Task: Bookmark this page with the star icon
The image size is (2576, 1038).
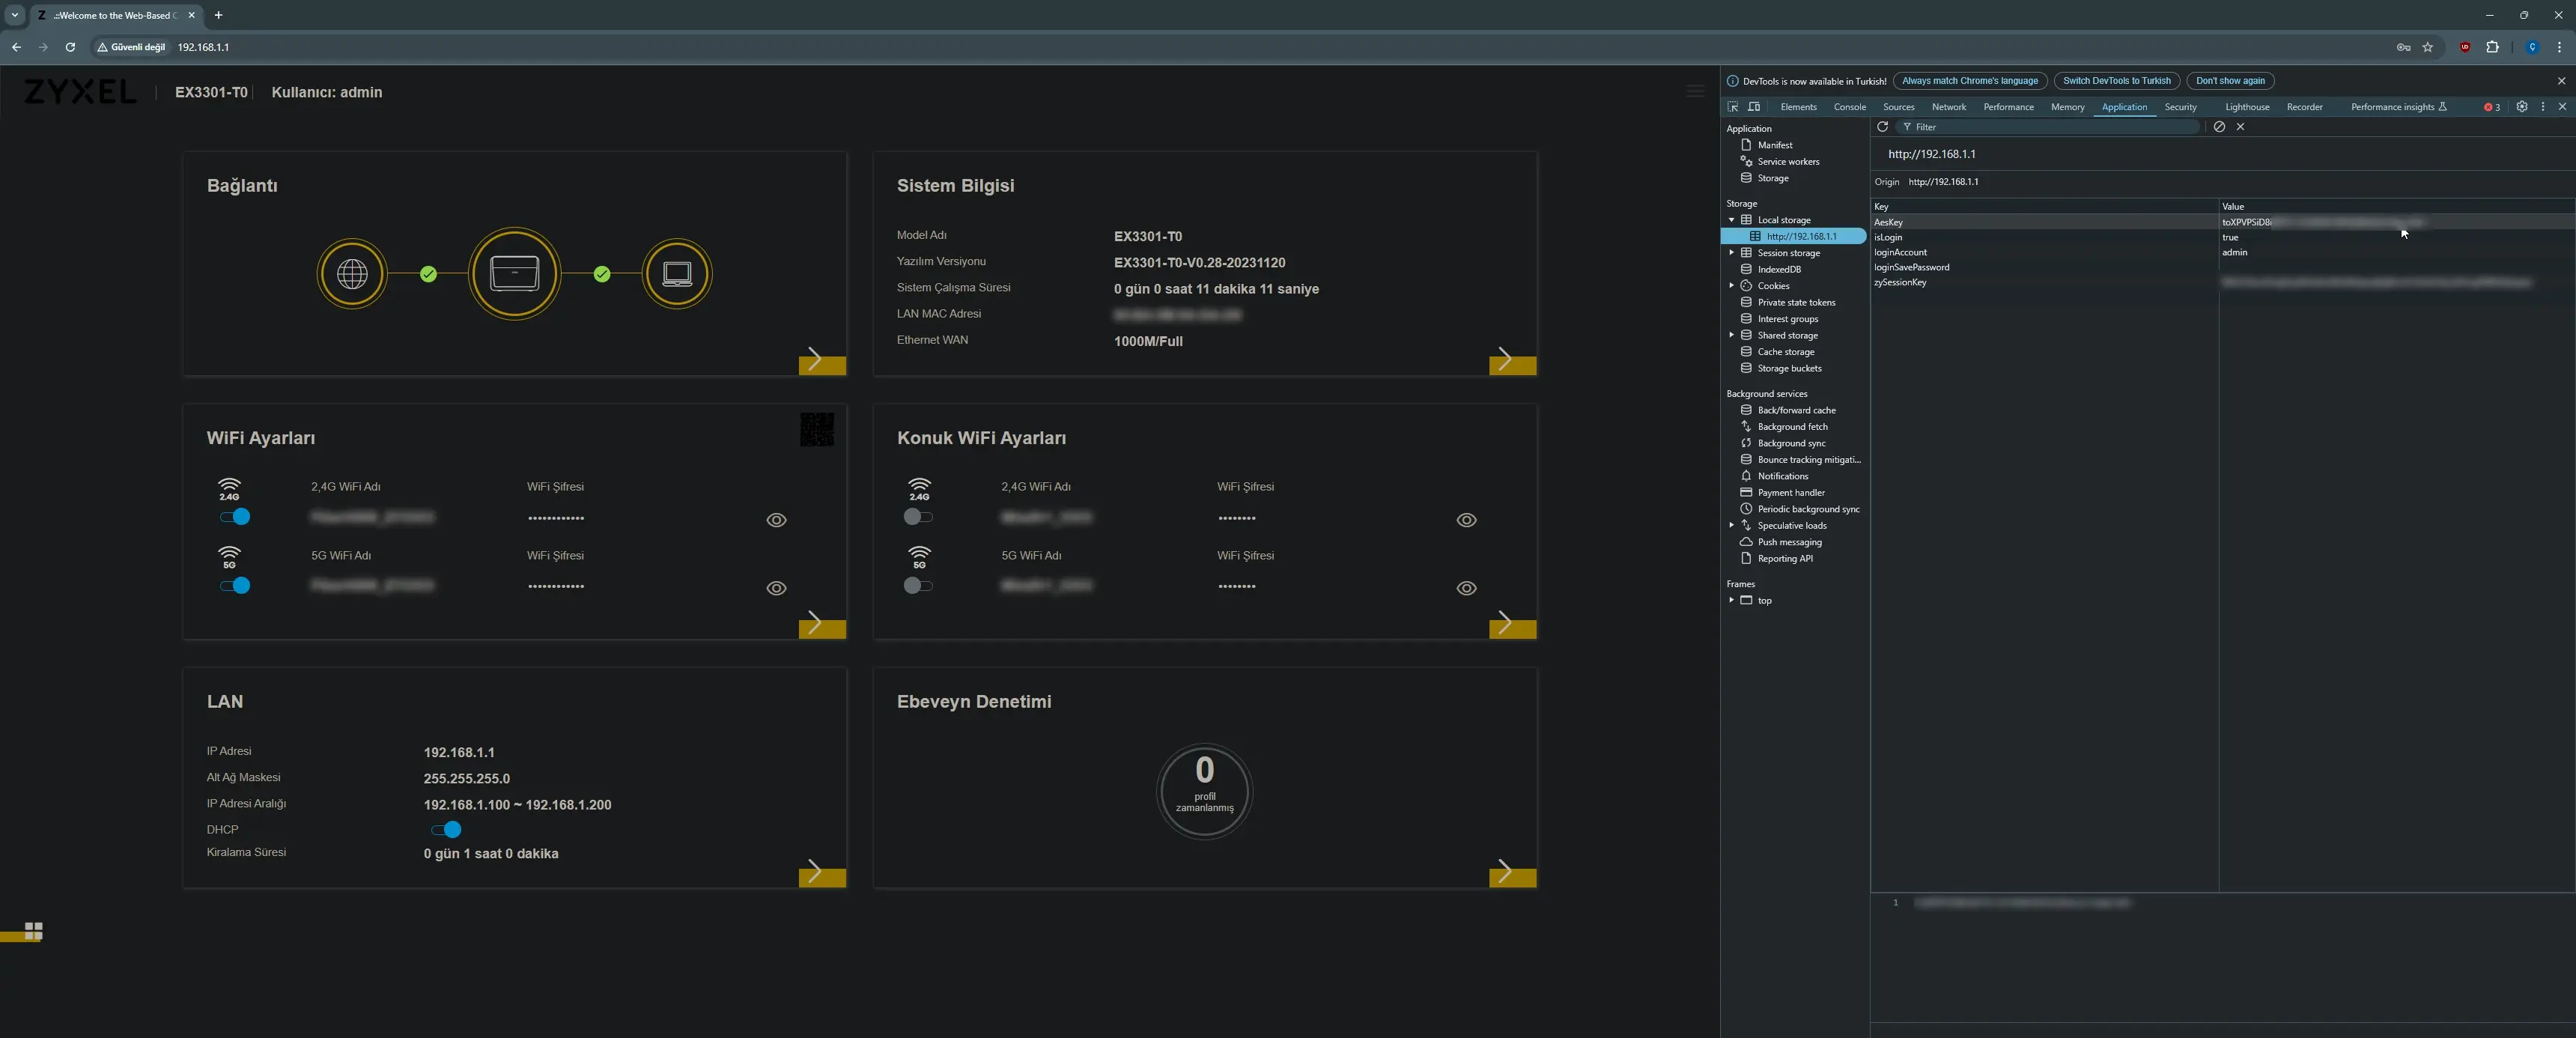Action: [2427, 47]
